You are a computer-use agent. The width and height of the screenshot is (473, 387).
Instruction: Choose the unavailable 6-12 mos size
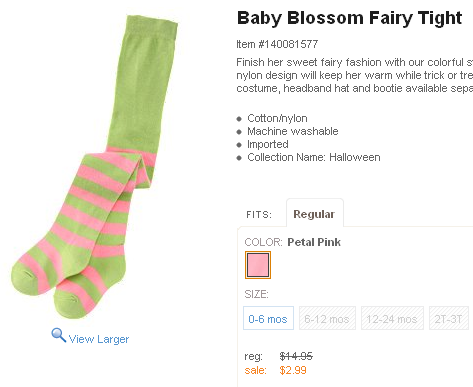pyautogui.click(x=327, y=318)
